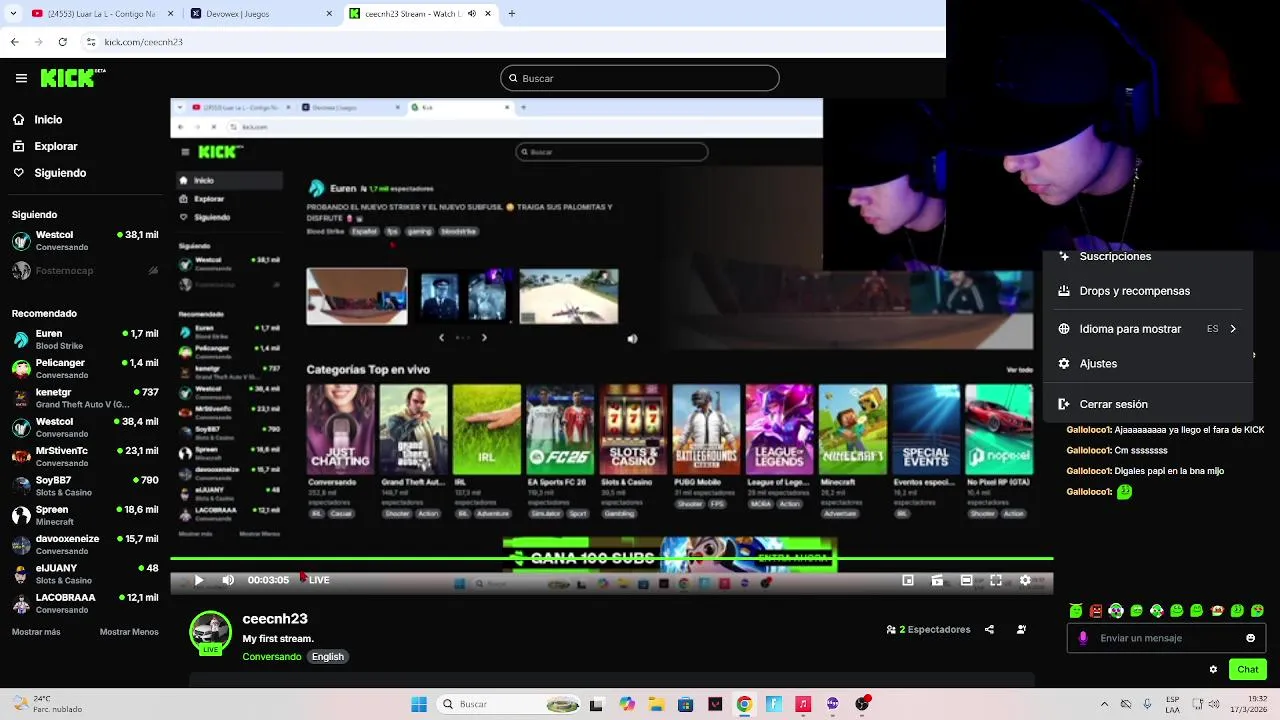The height and width of the screenshot is (720, 1280).
Task: Play or pause the stream player
Action: [199, 580]
